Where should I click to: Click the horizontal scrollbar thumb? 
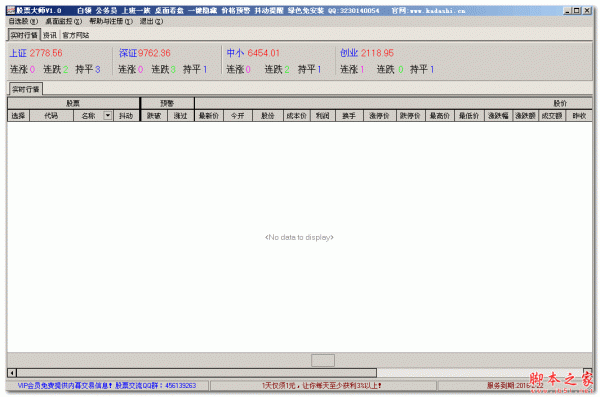197,372
